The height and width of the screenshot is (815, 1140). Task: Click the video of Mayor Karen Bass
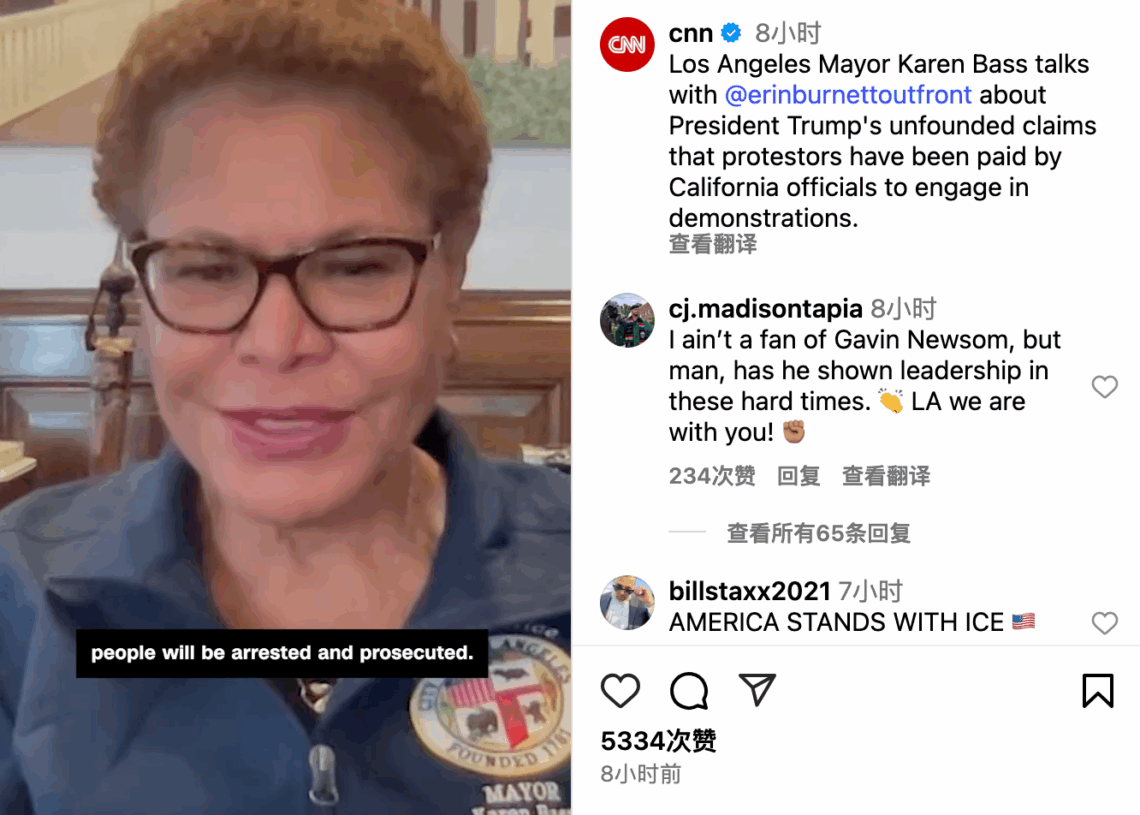tap(285, 407)
